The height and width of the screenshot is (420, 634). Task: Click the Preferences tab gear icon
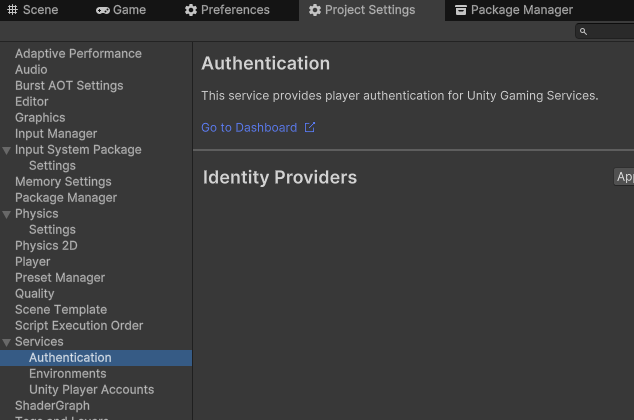click(x=190, y=10)
